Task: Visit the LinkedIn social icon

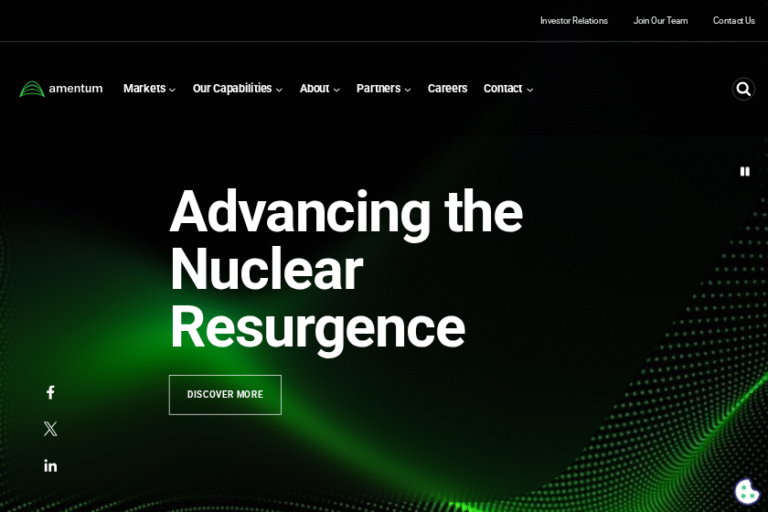Action: coord(50,466)
